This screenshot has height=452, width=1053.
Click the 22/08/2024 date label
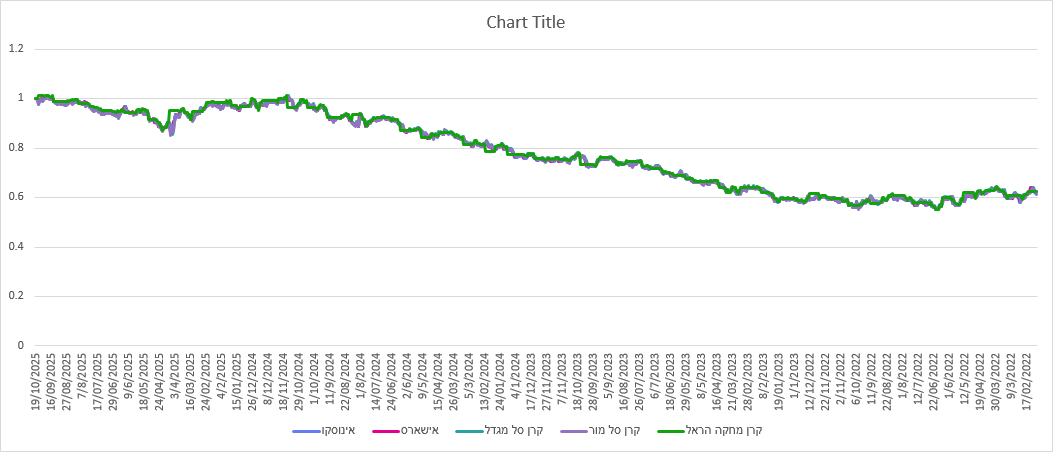[x=346, y=381]
